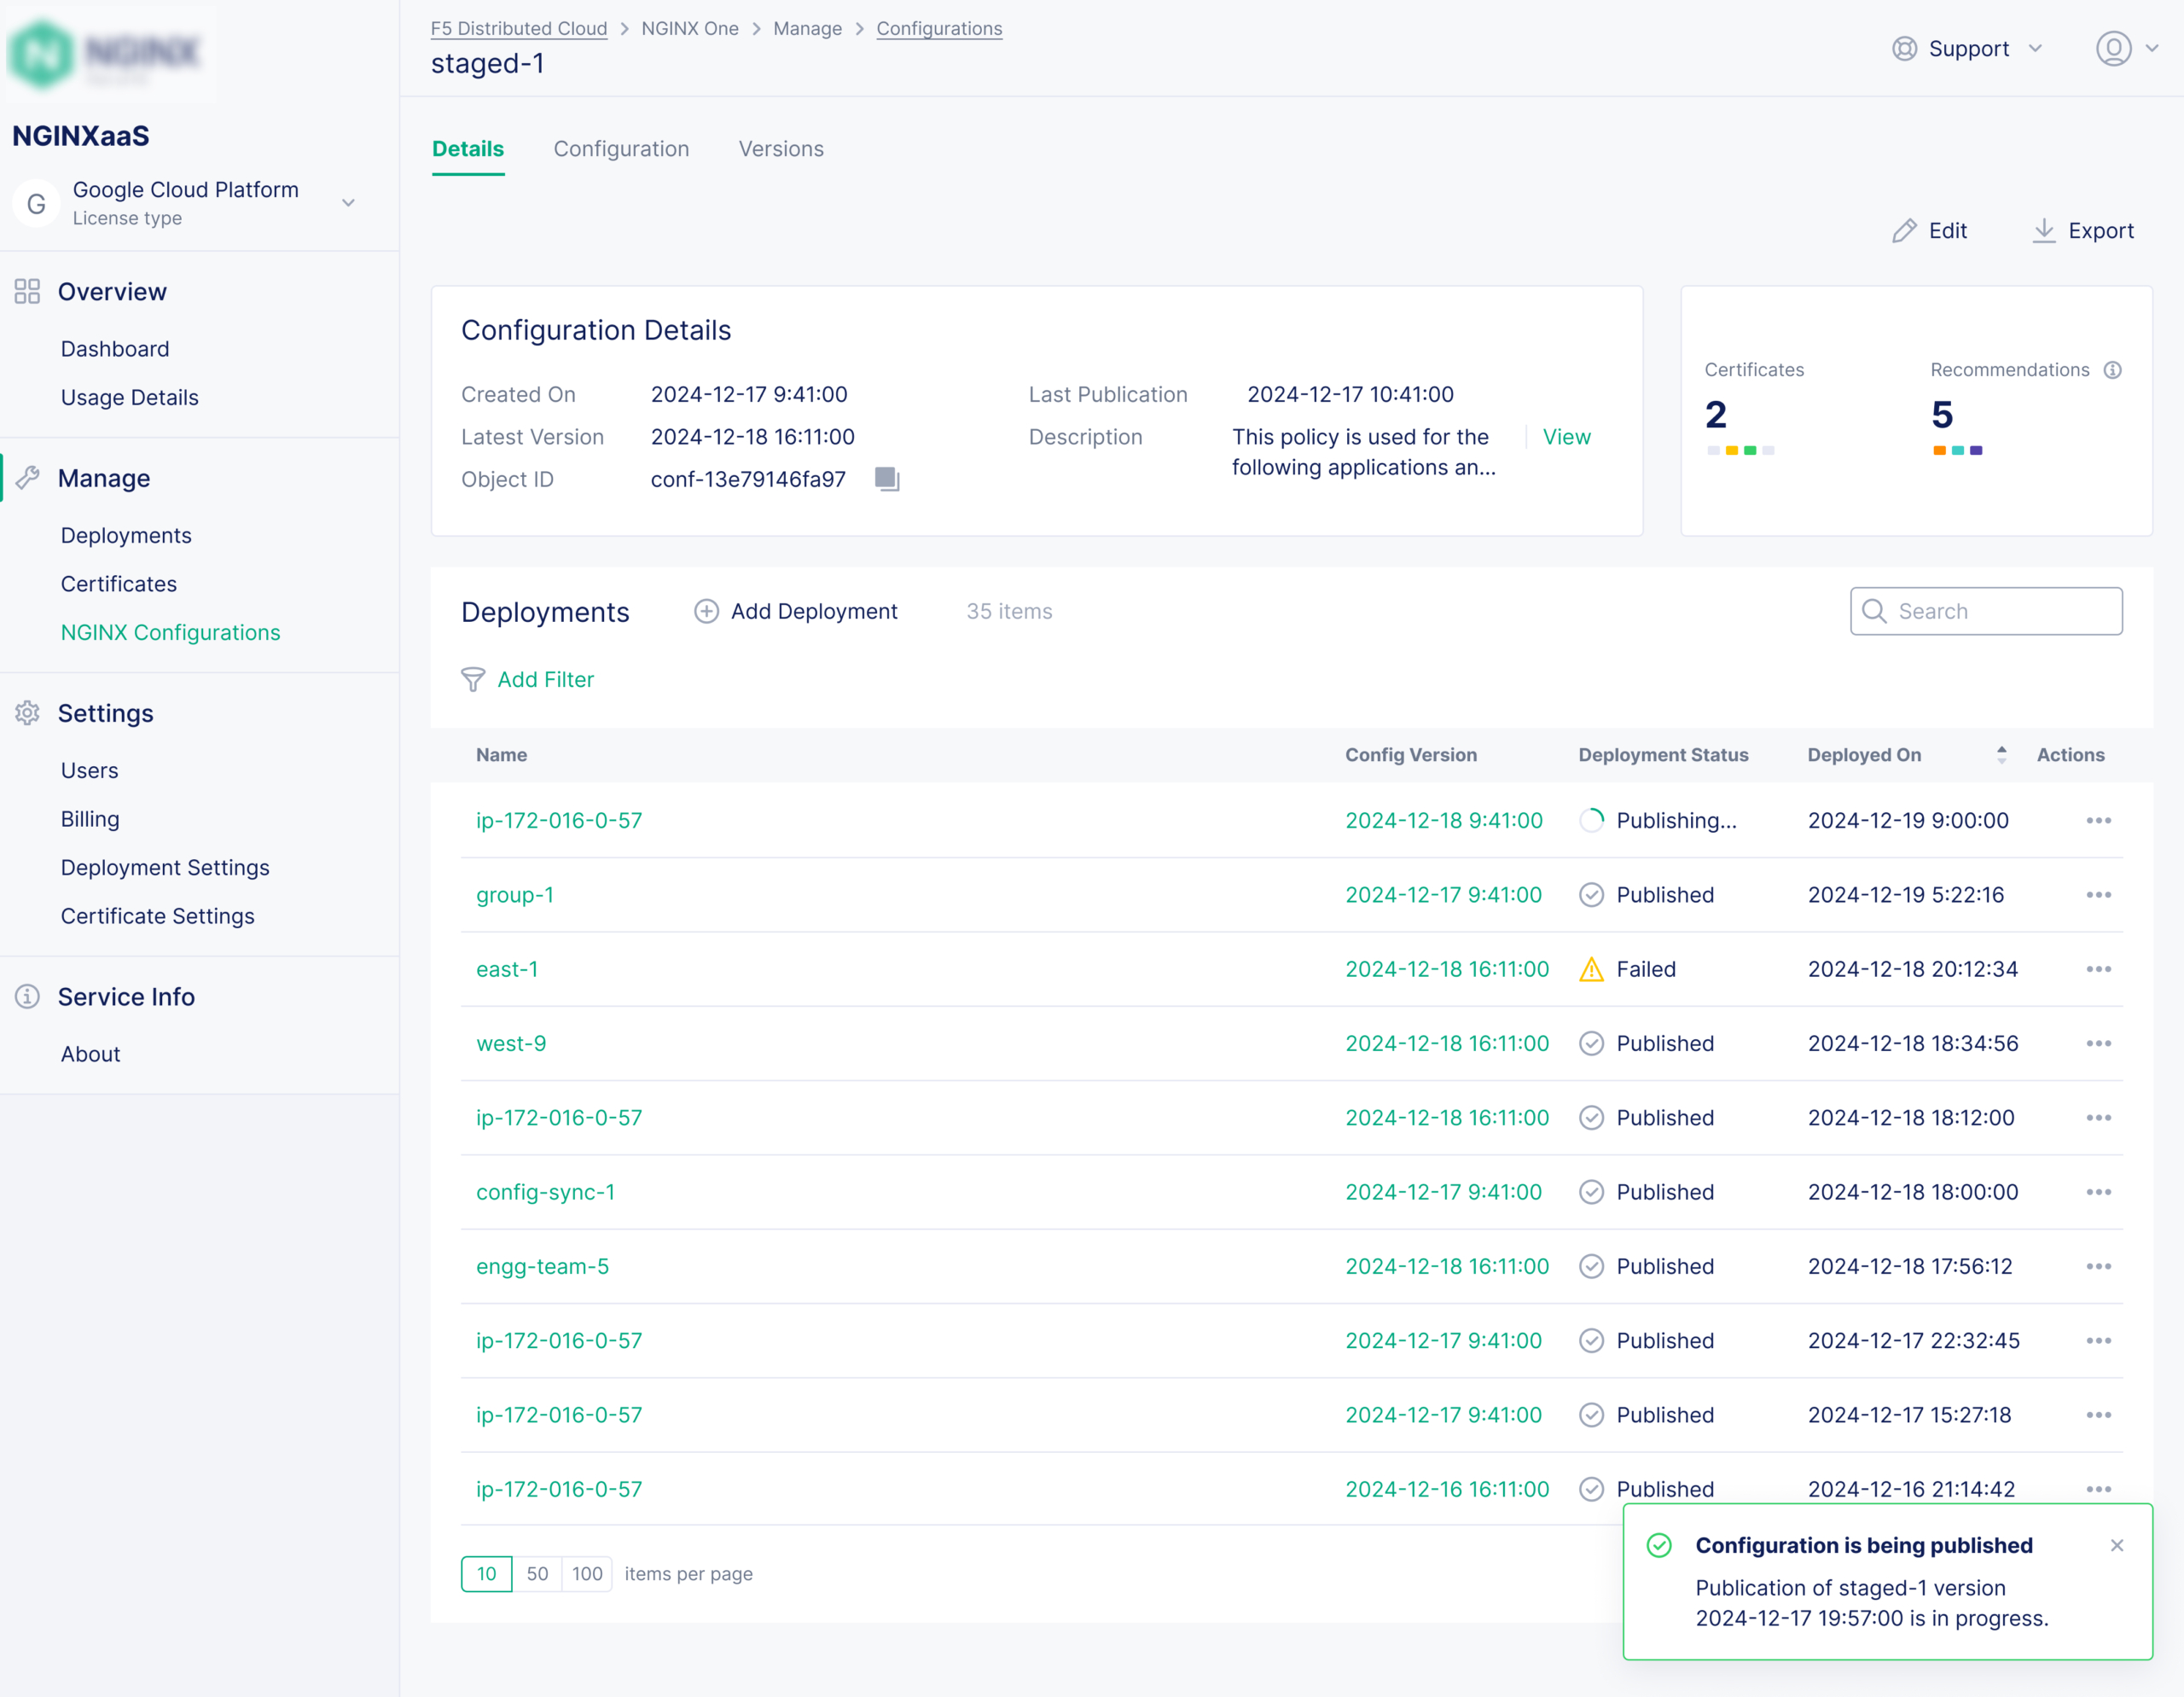This screenshot has height=1697, width=2184.
Task: Click the Recommendations info icon
Action: coord(2113,370)
